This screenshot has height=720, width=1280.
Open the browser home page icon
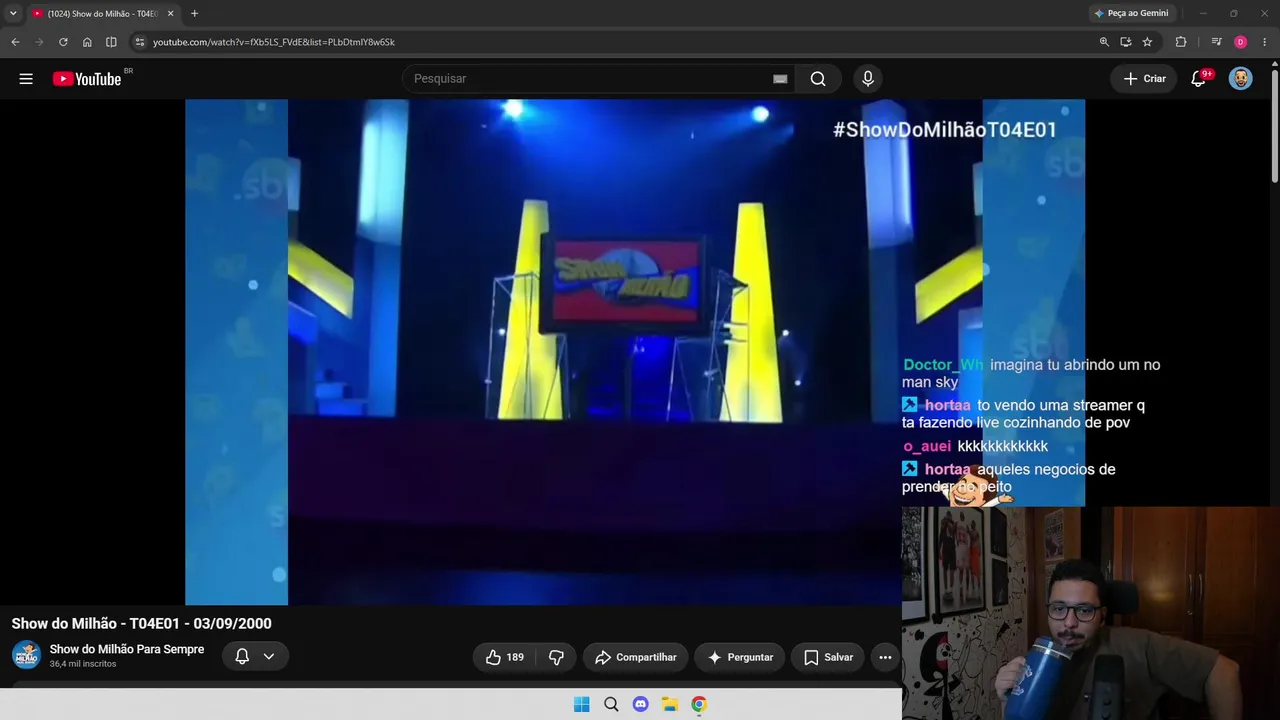point(87,42)
